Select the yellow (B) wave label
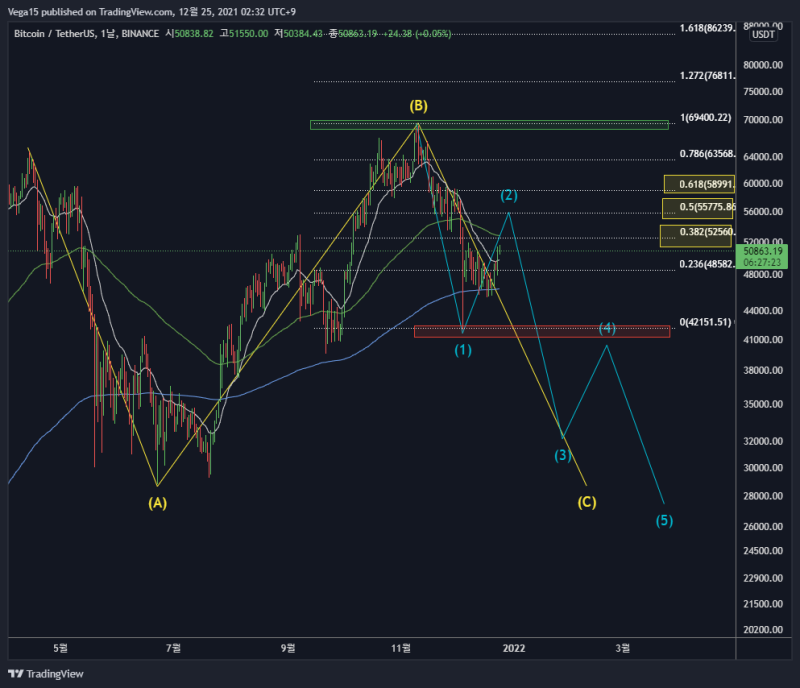800x688 pixels. pos(418,106)
